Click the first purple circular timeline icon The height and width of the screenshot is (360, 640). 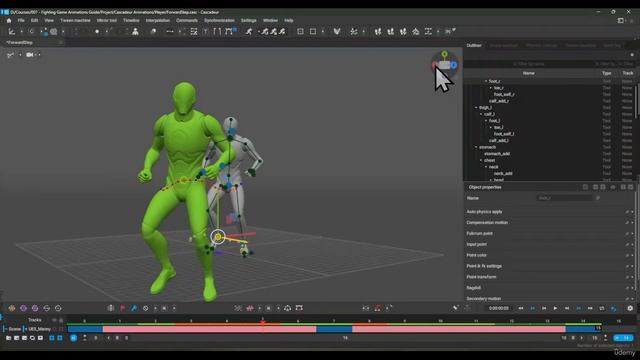(x=24, y=308)
